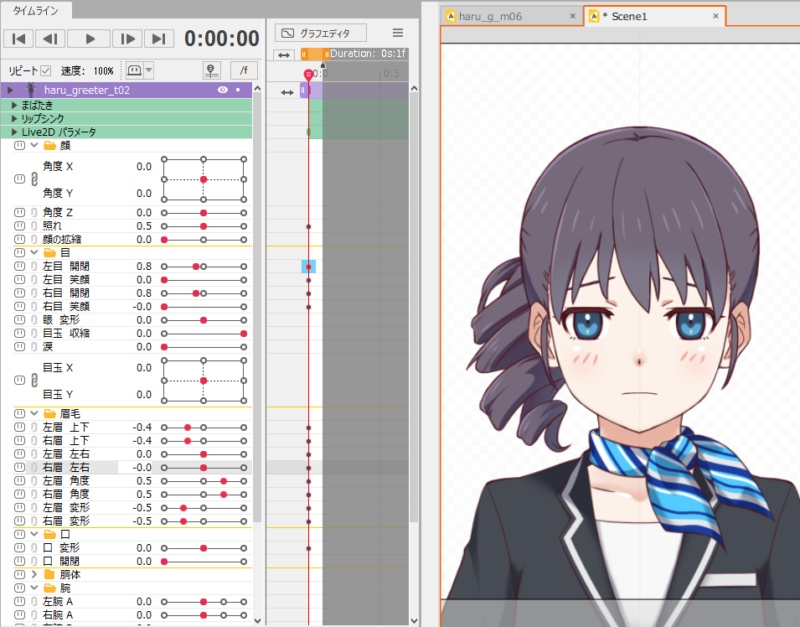Click the key icon on the 目玉 収縮 row
This screenshot has height=627, width=800.
click(19, 333)
